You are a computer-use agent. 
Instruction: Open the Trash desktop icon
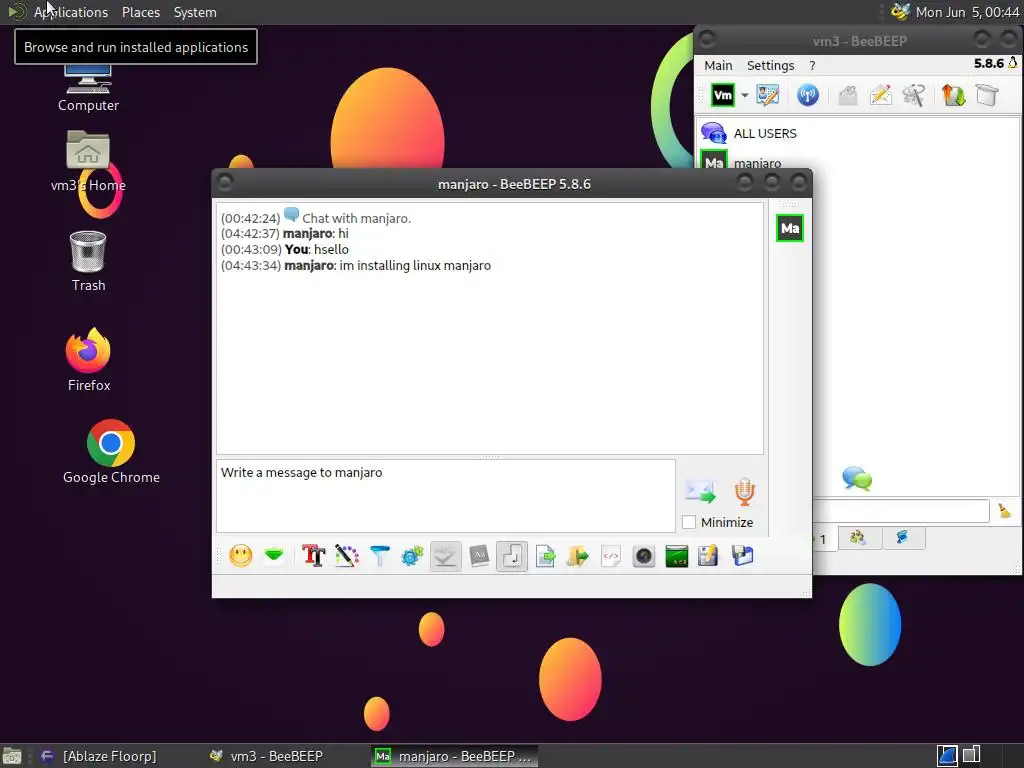pos(88,261)
